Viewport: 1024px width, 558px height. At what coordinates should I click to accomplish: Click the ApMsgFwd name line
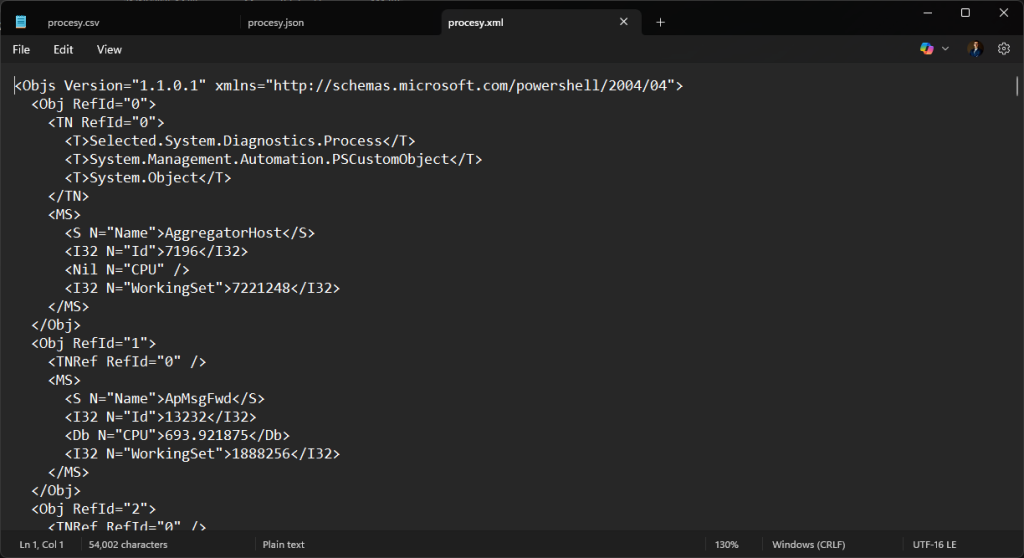click(165, 398)
